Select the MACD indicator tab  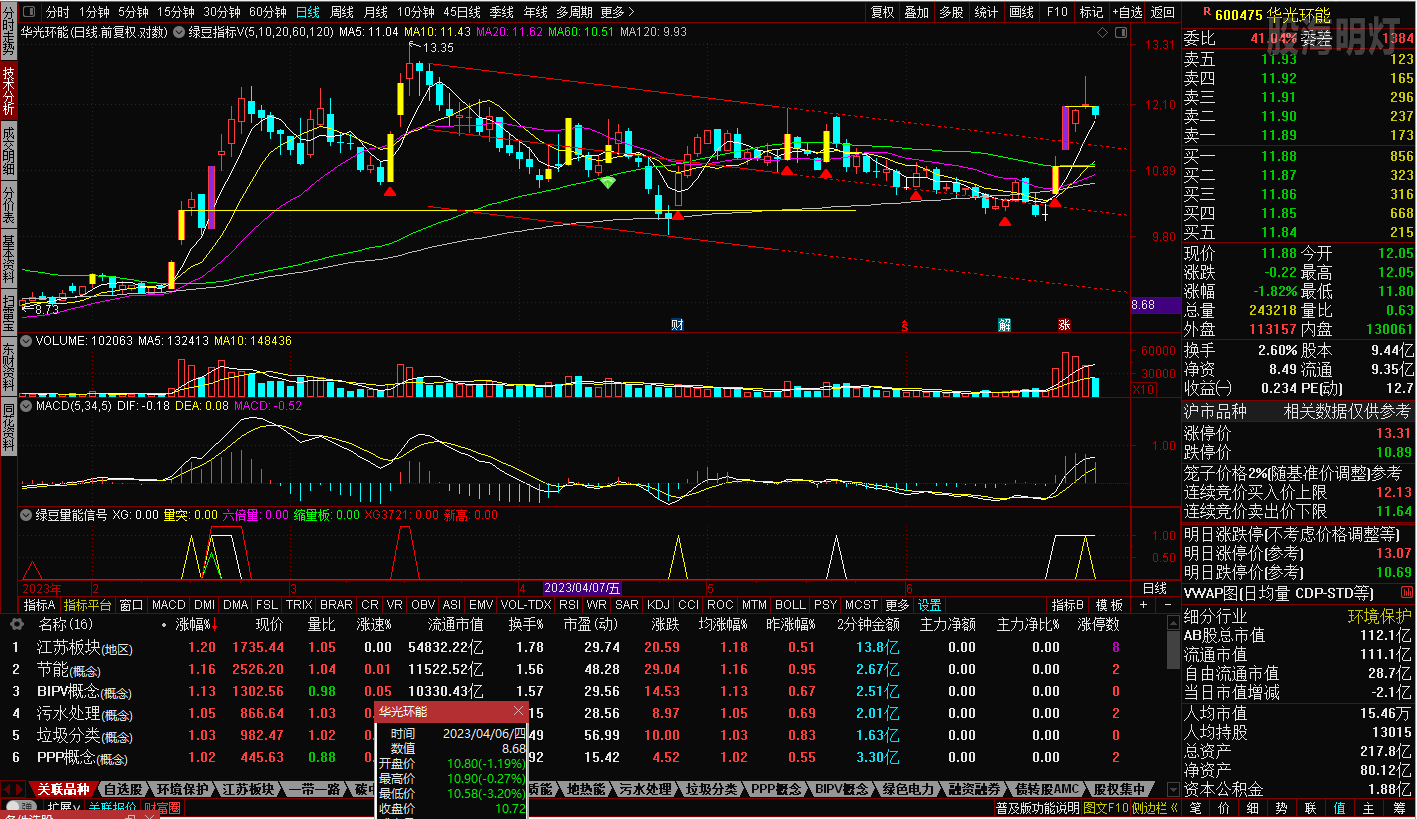tap(169, 605)
